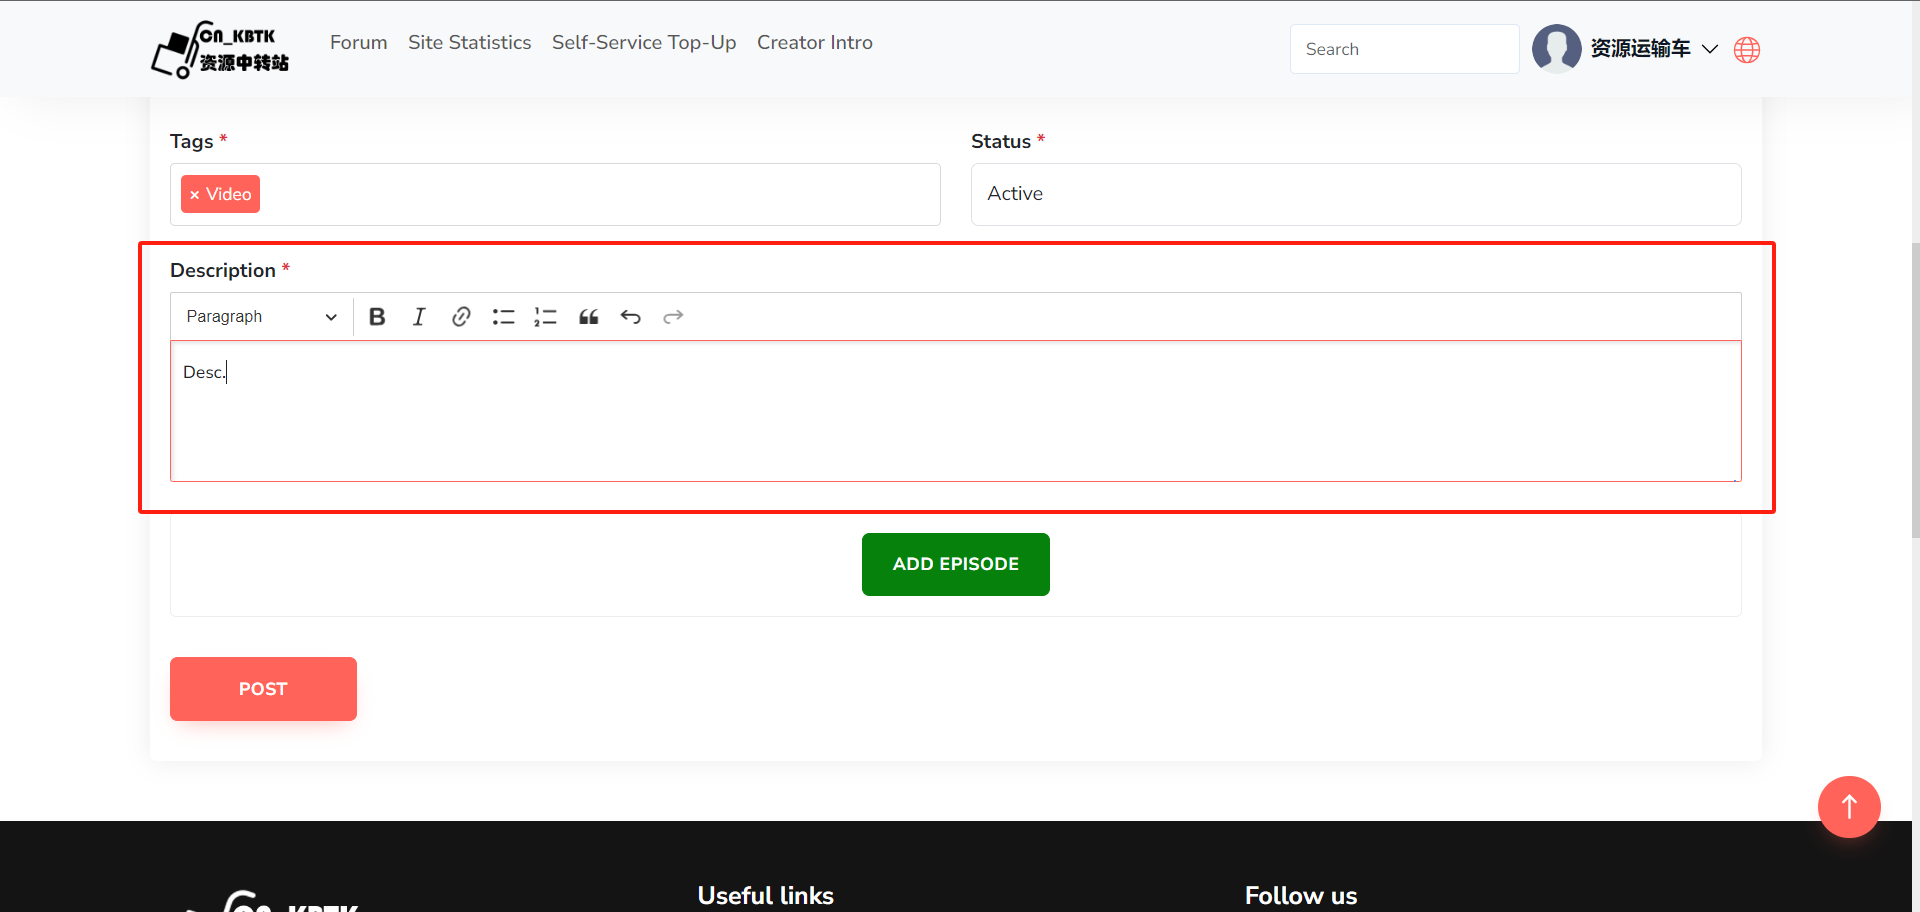The width and height of the screenshot is (1920, 912).
Task: Insert a numbered list
Action: 545,317
